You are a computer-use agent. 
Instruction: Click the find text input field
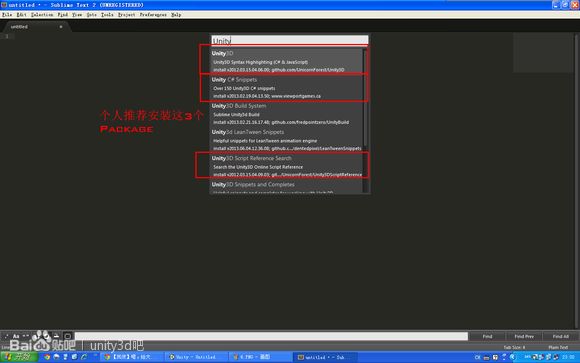click(x=271, y=336)
